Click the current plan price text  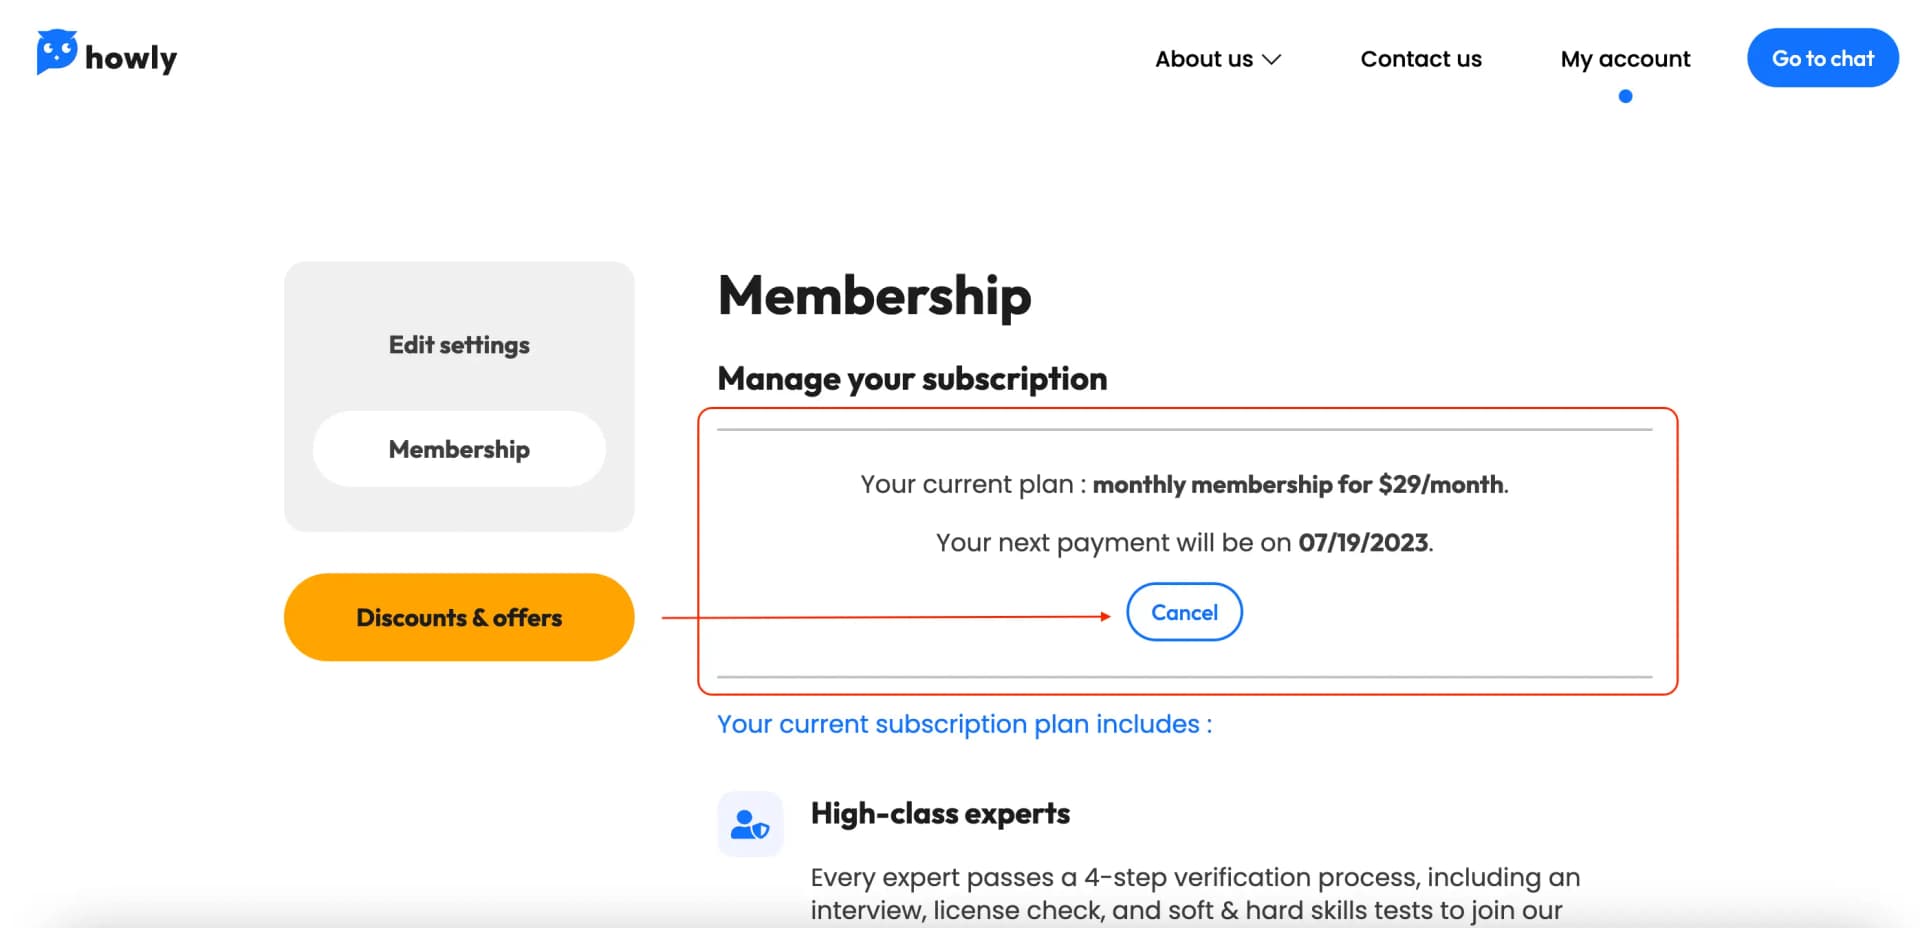point(1299,485)
